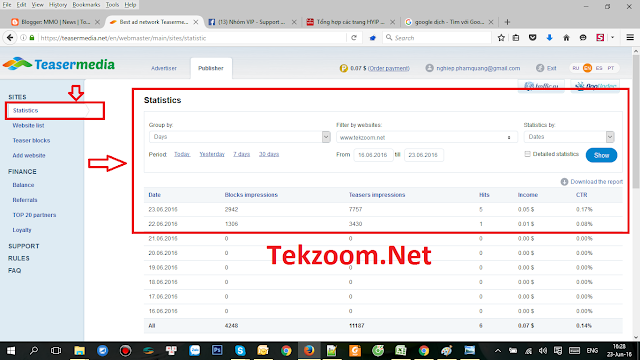Select the 30 days period link
Screen dimensions: 640x360
[269, 154]
